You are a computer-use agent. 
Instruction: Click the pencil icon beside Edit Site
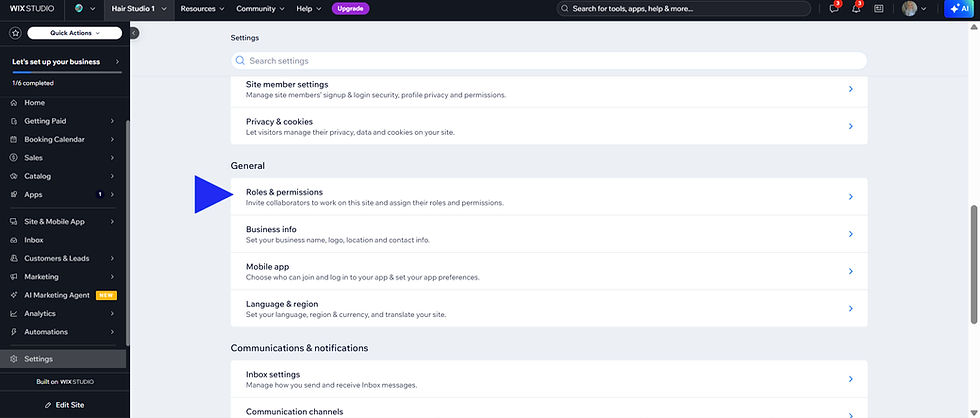click(48, 405)
